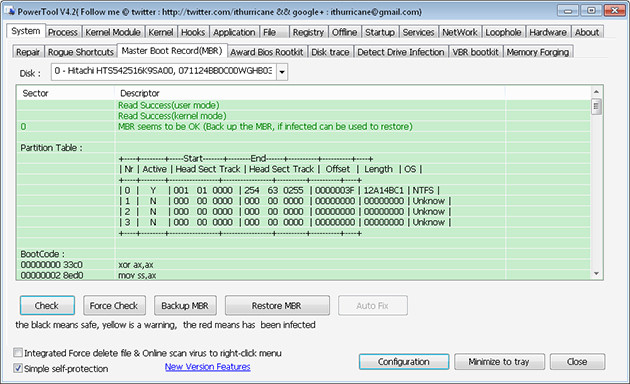The image size is (630, 384).
Task: Select partition 2 Unknow row
Action: 303,211
